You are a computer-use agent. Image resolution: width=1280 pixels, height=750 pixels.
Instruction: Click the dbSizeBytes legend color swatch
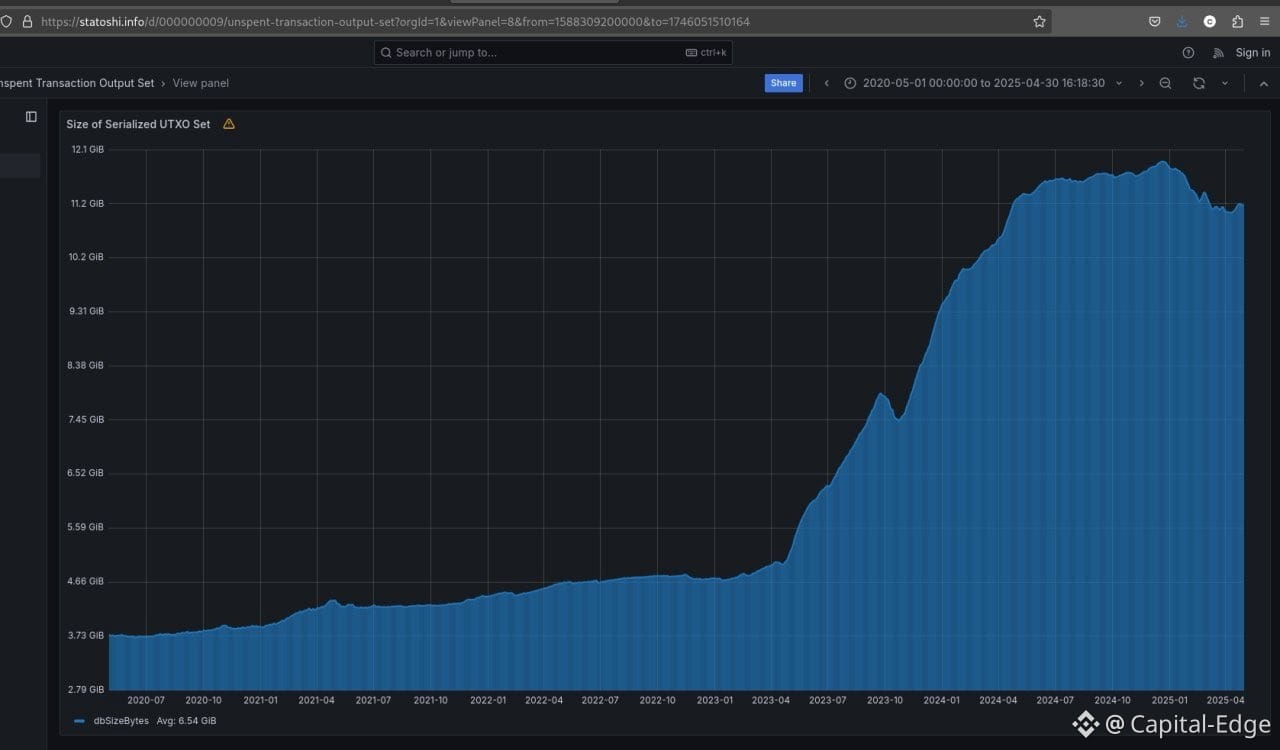[x=80, y=721]
